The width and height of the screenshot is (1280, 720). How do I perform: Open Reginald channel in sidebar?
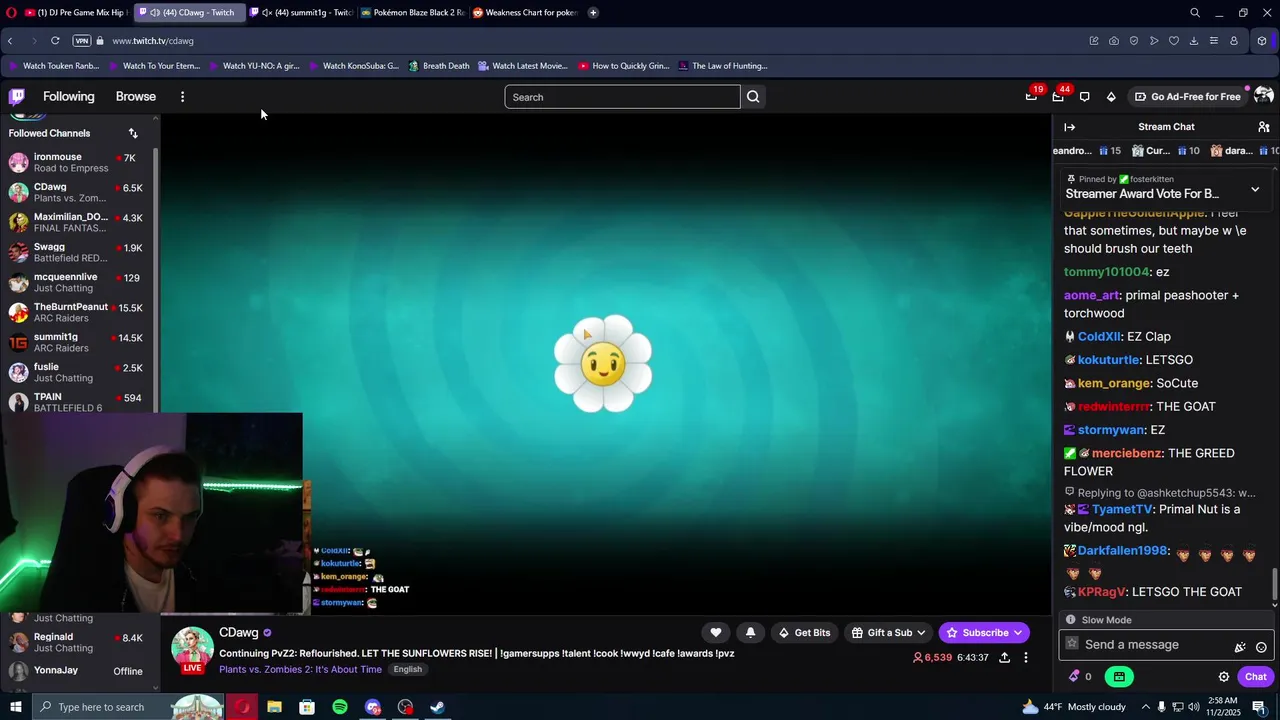(x=78, y=642)
